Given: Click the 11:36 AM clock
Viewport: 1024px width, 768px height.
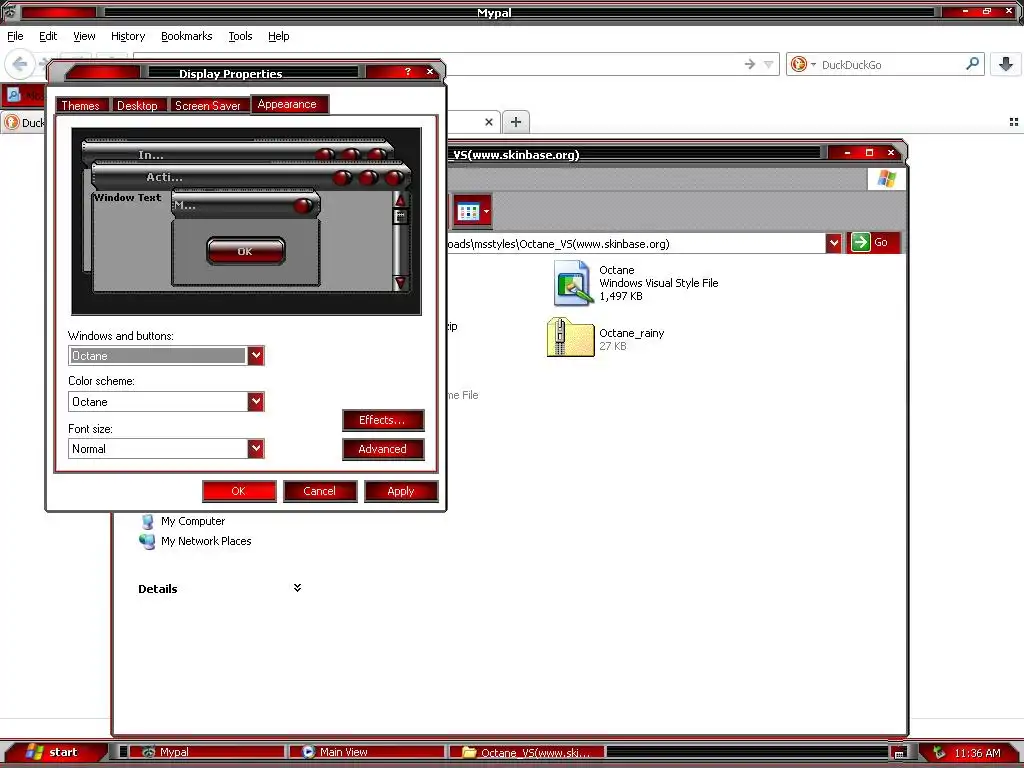Looking at the screenshot, I should click(x=978, y=753).
